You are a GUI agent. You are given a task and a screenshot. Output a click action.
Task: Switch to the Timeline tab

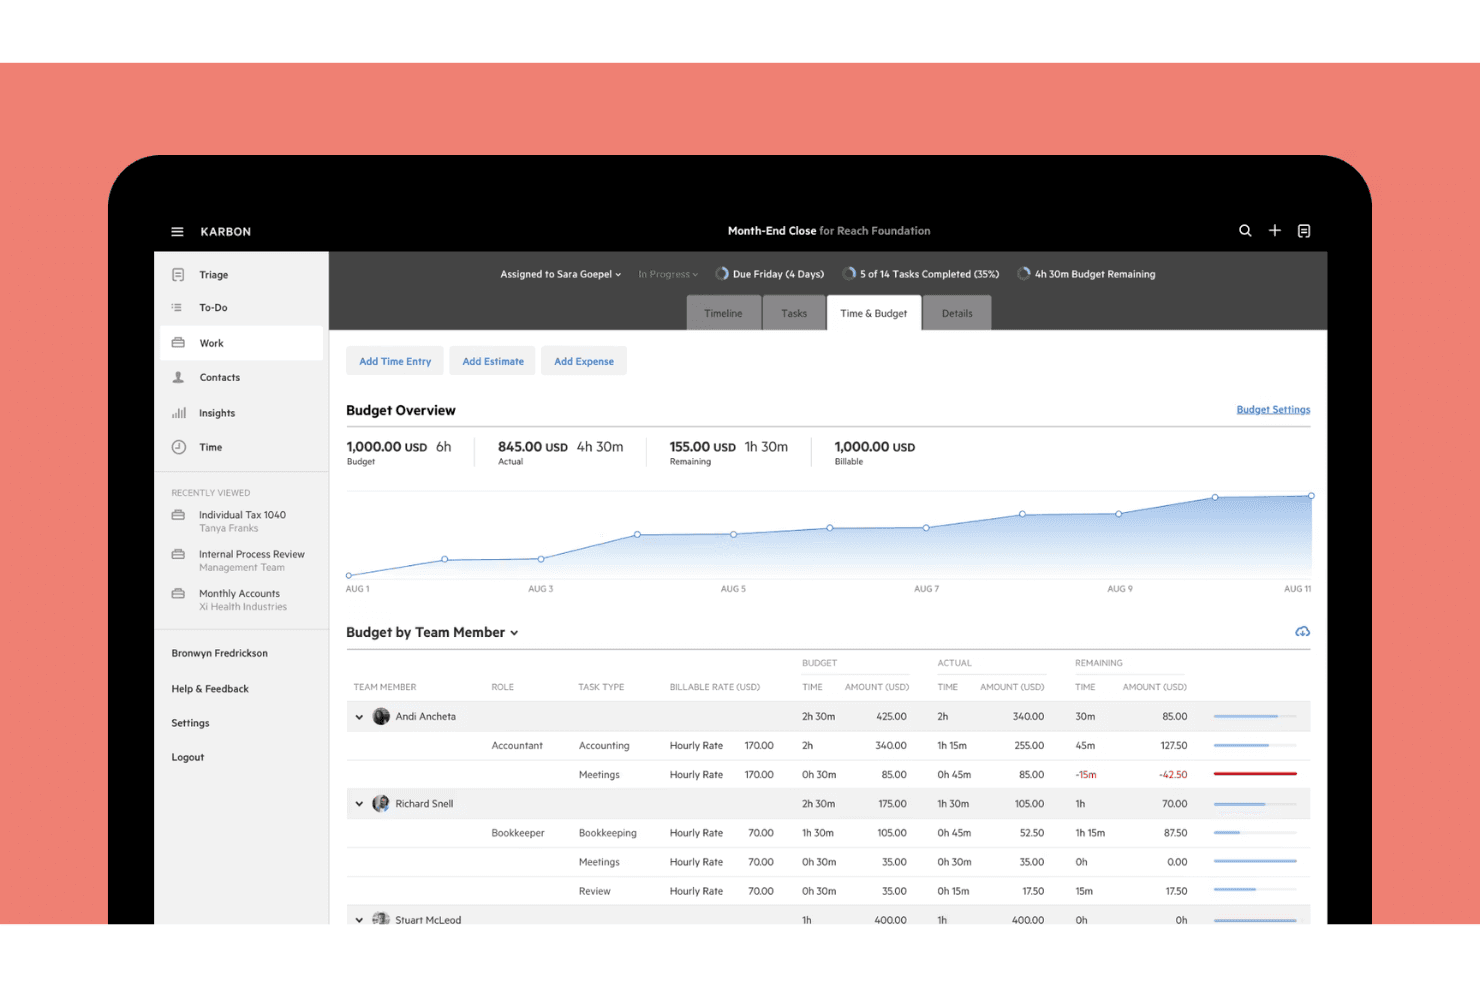pos(723,313)
